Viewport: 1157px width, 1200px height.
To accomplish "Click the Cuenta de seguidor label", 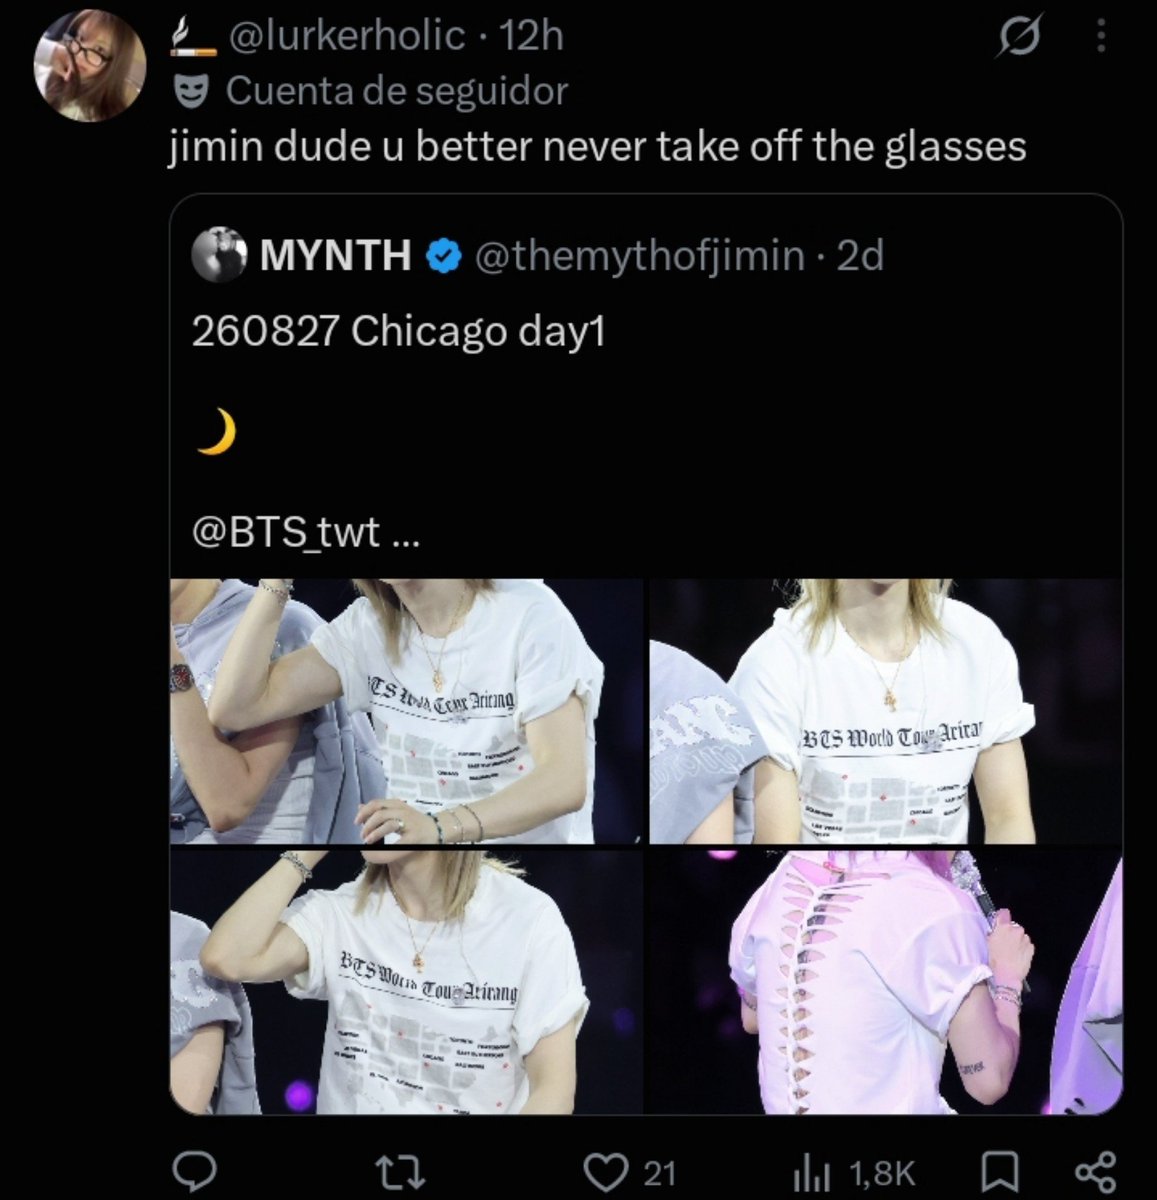I will tap(396, 91).
